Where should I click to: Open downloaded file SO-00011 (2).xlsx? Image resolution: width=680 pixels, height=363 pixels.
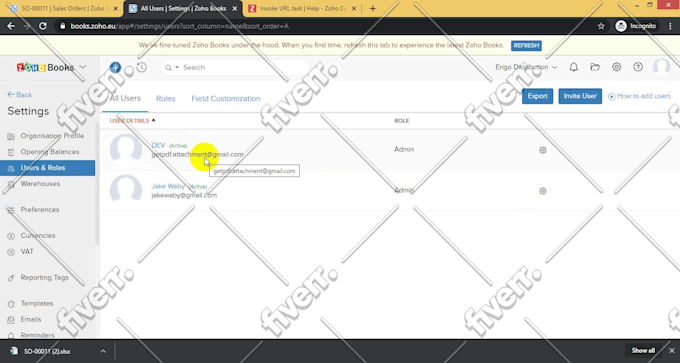coord(47,351)
